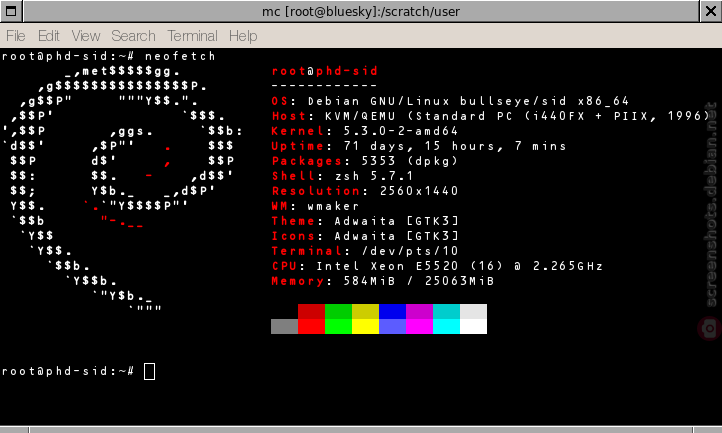Click the Kernel value 5.3.0-2-amd64
This screenshot has width=722, height=433.
pyautogui.click(x=401, y=131)
